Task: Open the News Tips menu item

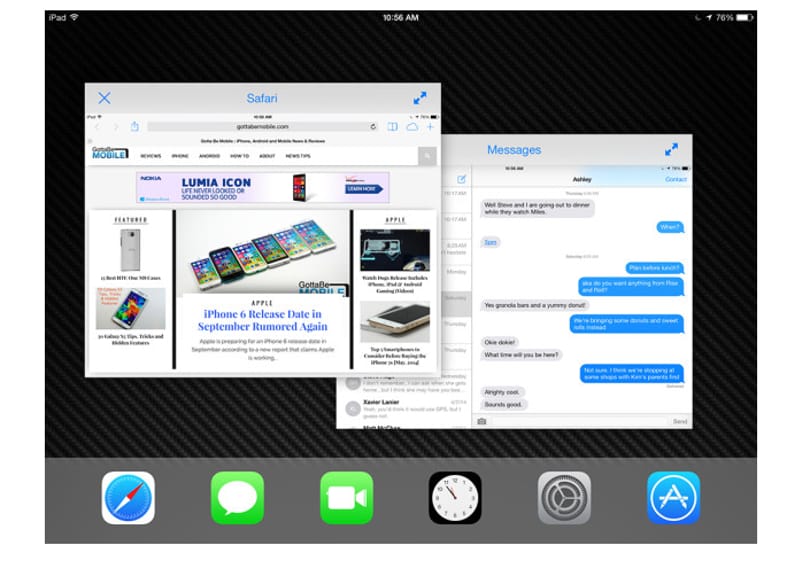Action: click(298, 156)
